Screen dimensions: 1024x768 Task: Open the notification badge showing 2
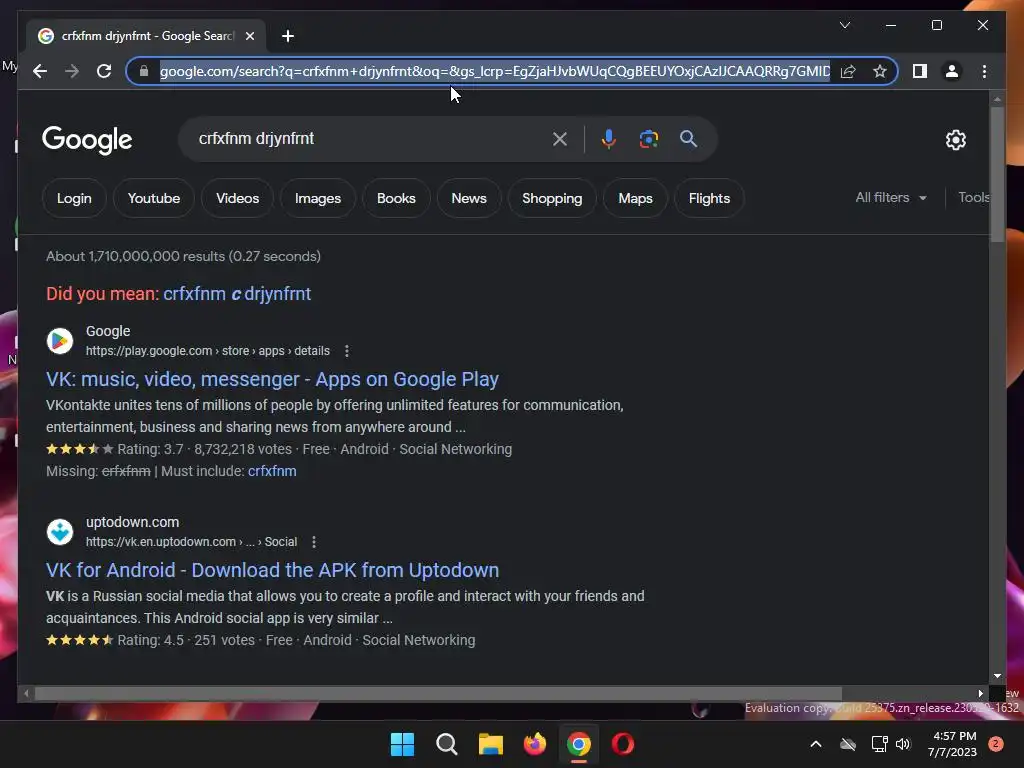[x=996, y=744]
